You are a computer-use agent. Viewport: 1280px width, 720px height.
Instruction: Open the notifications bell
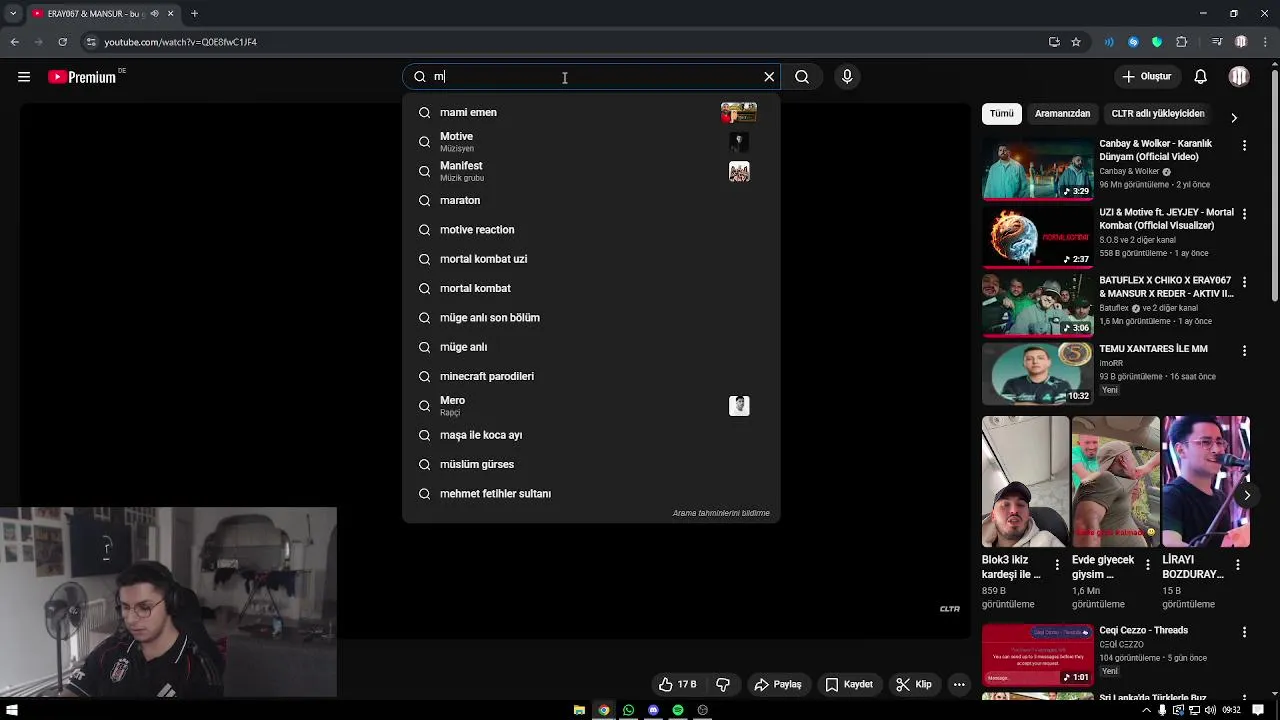1201,77
